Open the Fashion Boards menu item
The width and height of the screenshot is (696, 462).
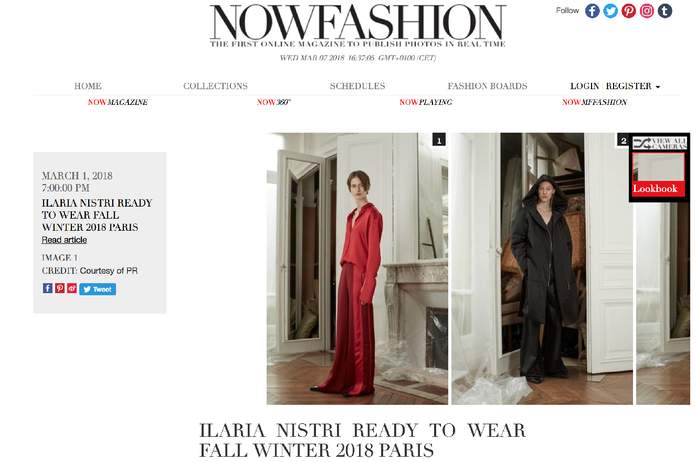tap(487, 86)
